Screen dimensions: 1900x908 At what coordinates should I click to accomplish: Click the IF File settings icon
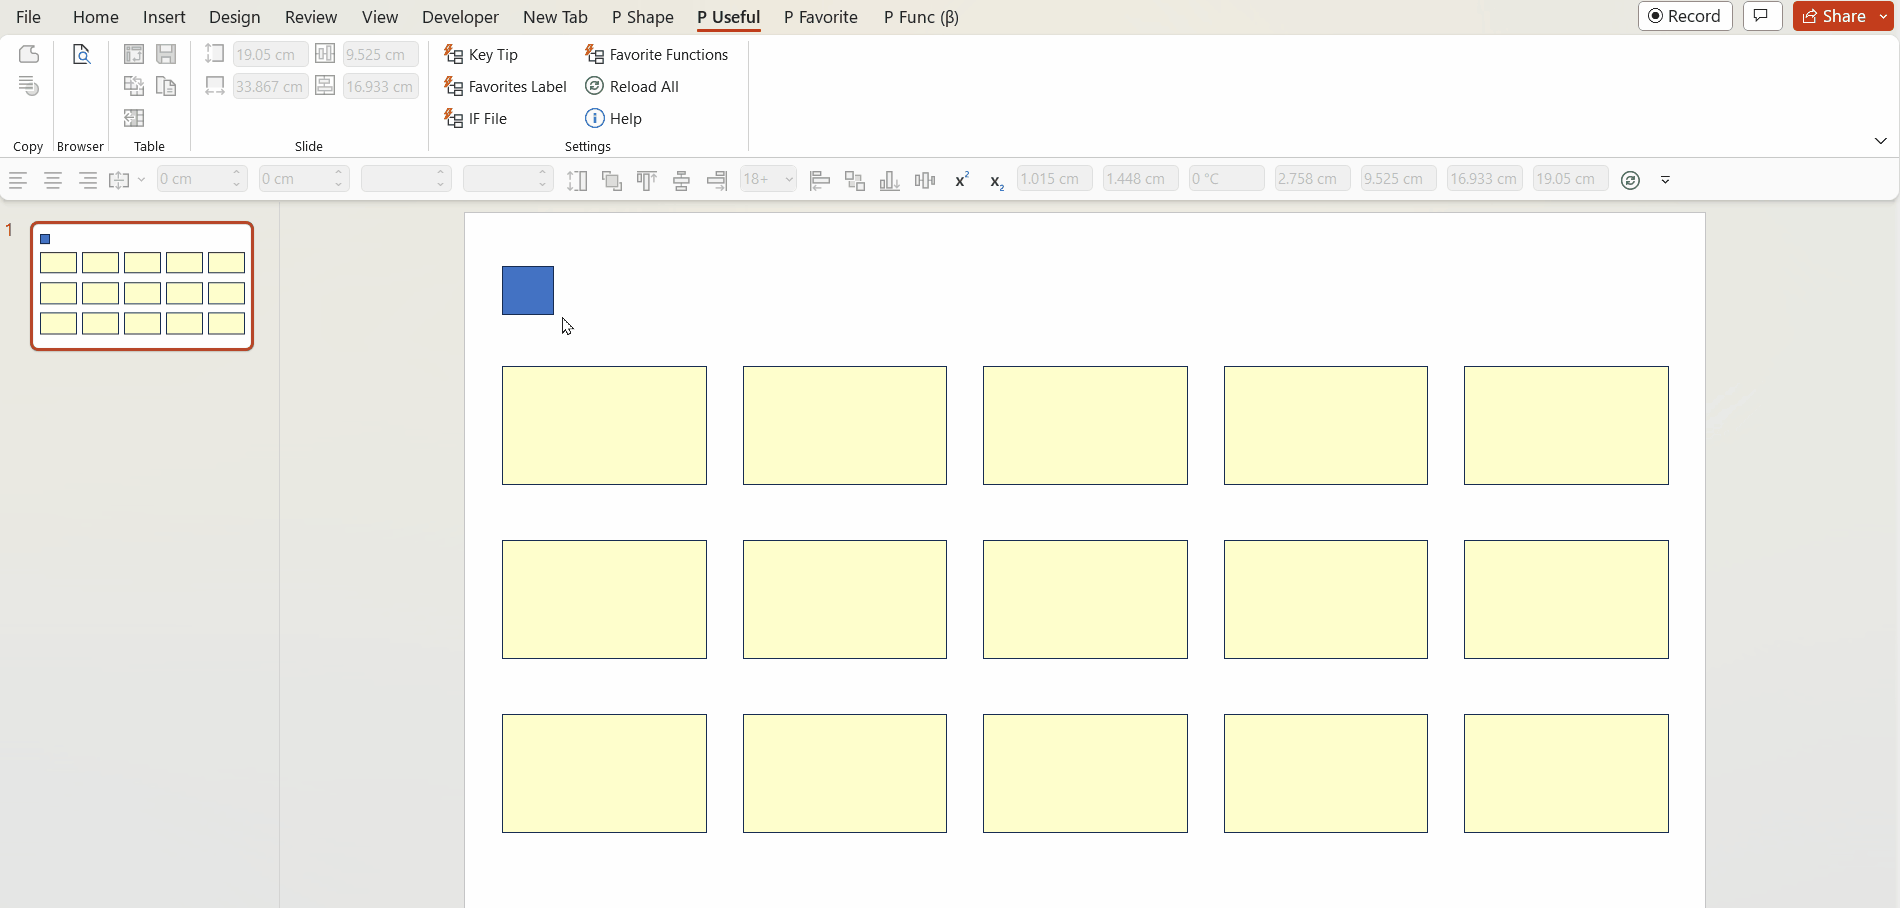click(x=454, y=119)
